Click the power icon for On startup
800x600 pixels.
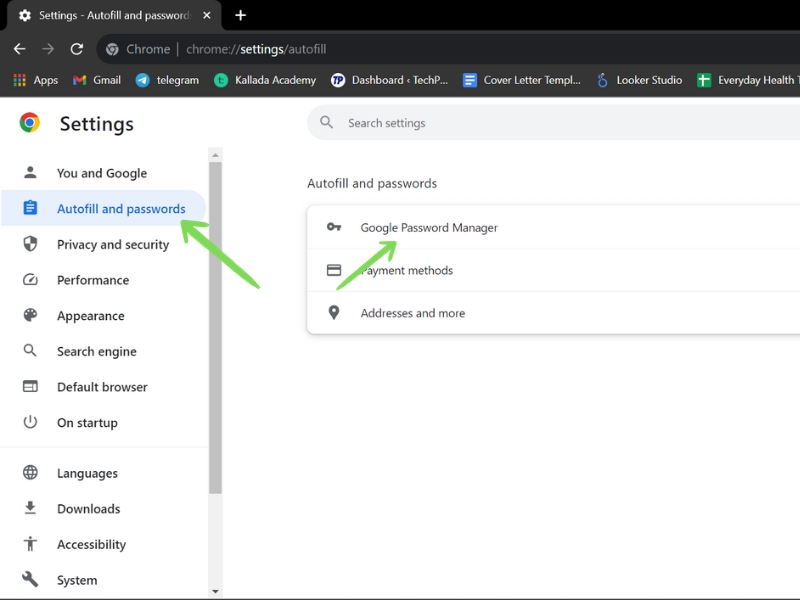pyautogui.click(x=30, y=422)
